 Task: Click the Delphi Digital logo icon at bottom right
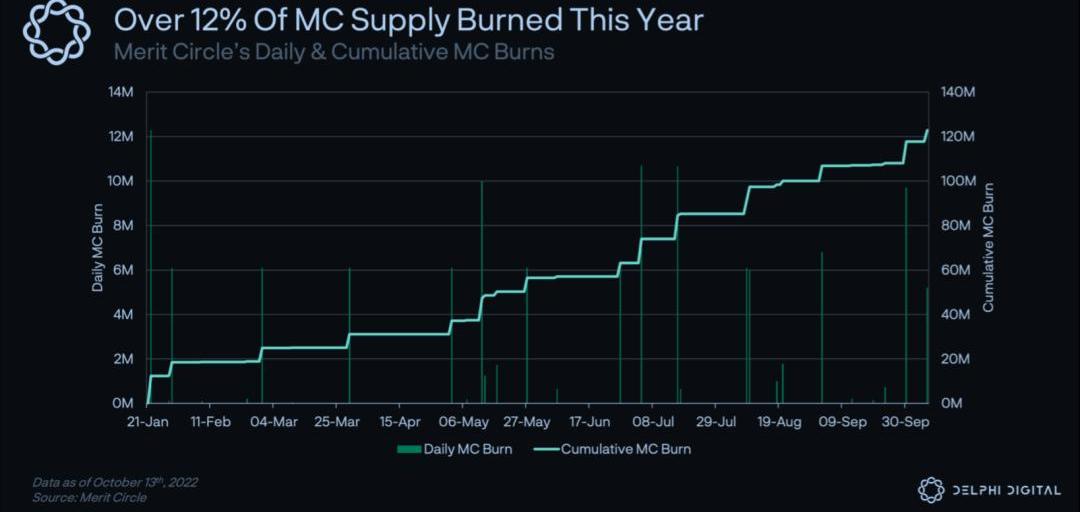tap(931, 490)
